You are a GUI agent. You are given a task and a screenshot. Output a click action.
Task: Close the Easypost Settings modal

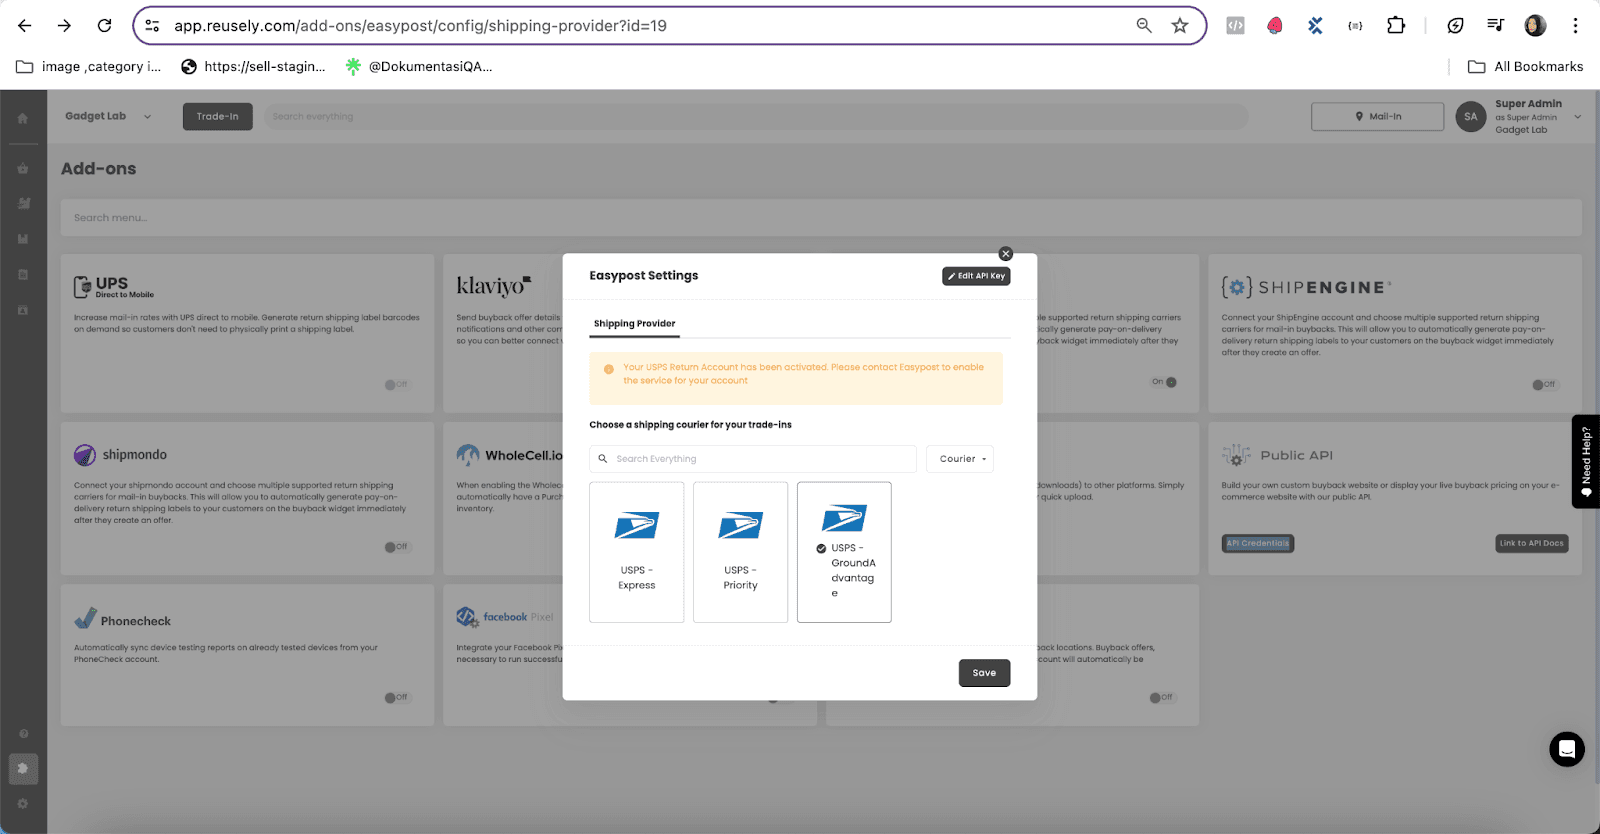click(x=1006, y=254)
